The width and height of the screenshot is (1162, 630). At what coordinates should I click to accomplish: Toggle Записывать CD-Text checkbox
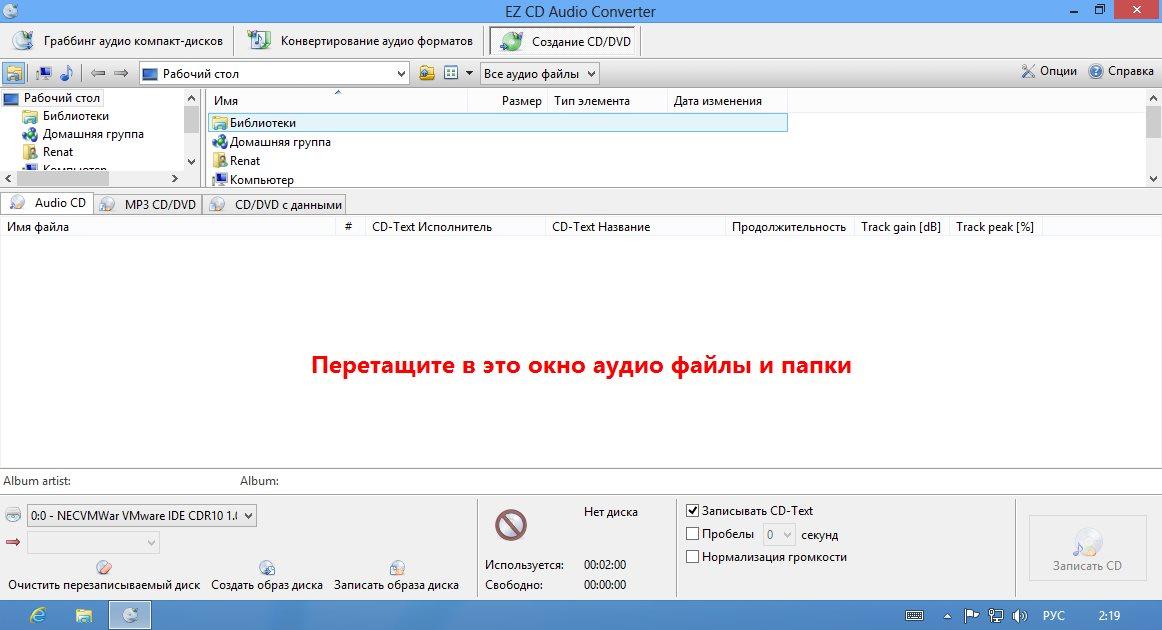[x=693, y=511]
